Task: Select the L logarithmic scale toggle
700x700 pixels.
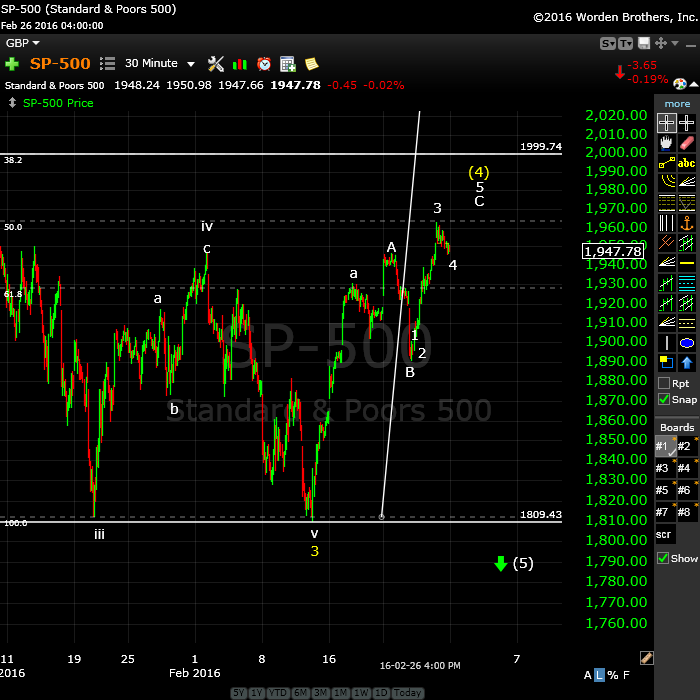Action: (x=599, y=675)
